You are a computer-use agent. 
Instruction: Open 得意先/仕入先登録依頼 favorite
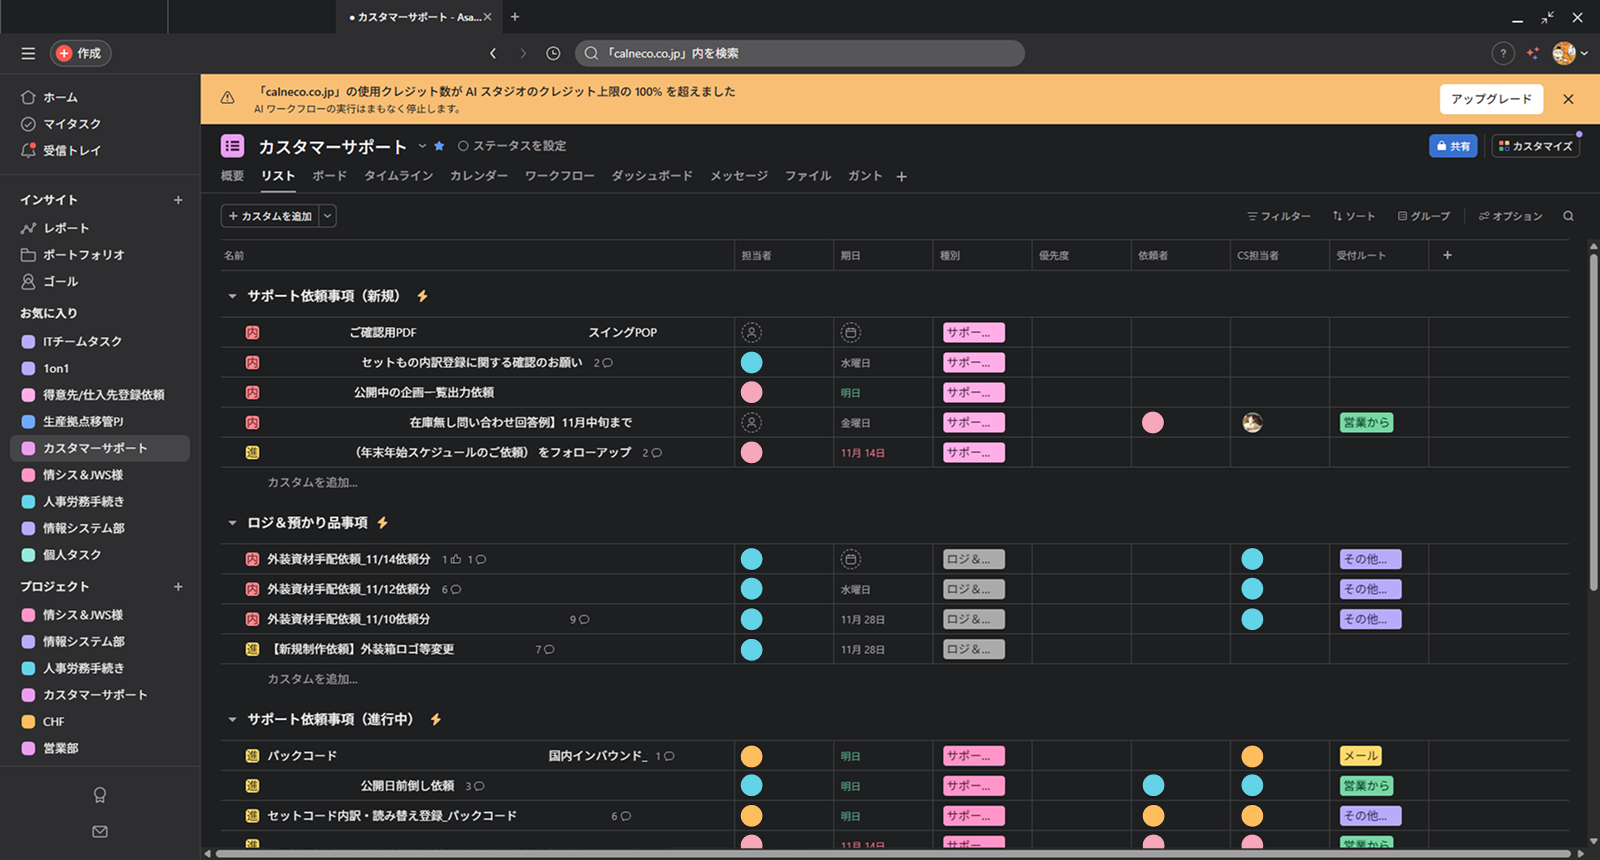tap(103, 395)
